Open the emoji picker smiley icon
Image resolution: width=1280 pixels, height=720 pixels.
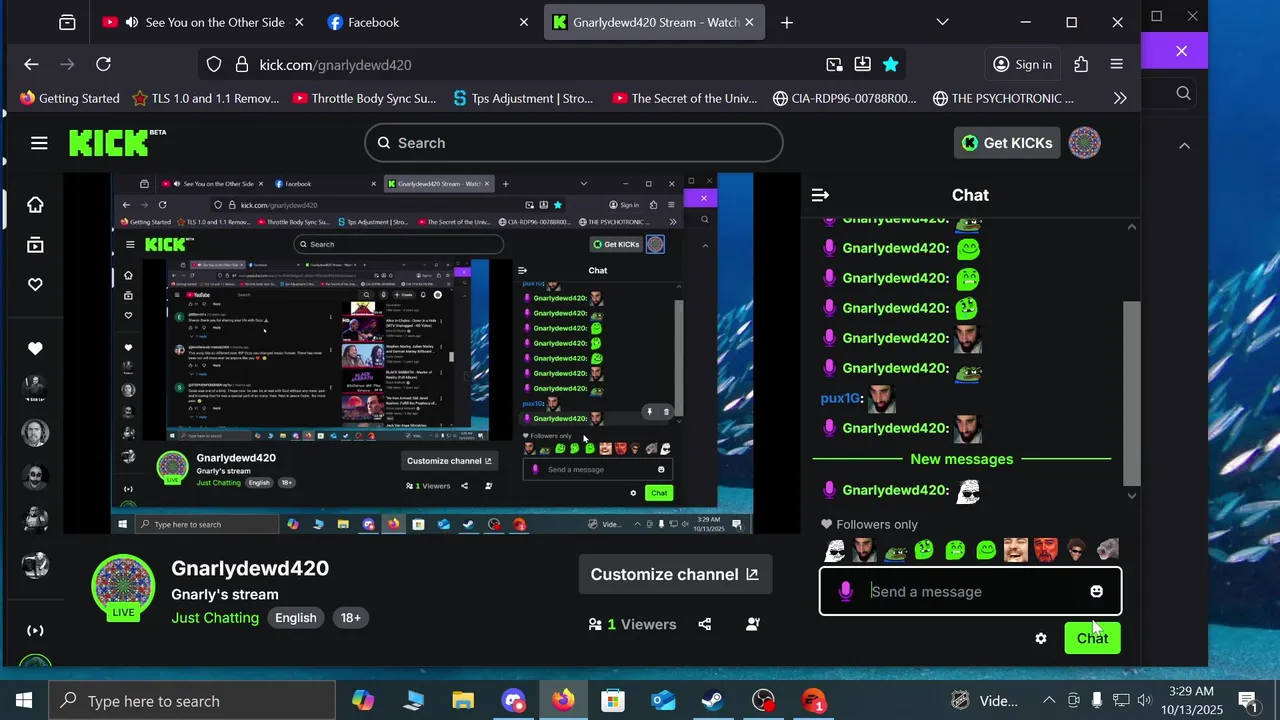click(1096, 592)
